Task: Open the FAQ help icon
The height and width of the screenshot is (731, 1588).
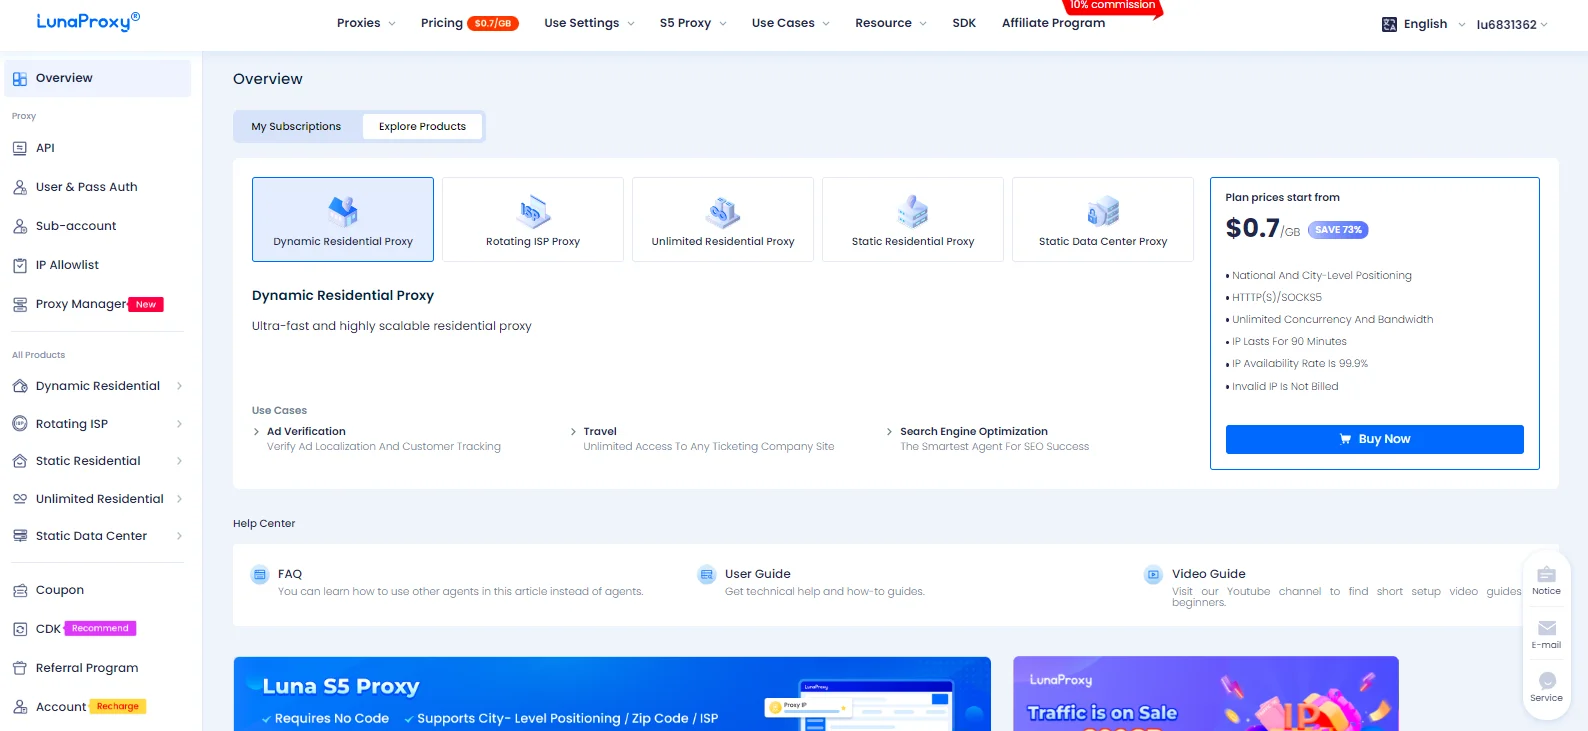Action: pyautogui.click(x=260, y=575)
